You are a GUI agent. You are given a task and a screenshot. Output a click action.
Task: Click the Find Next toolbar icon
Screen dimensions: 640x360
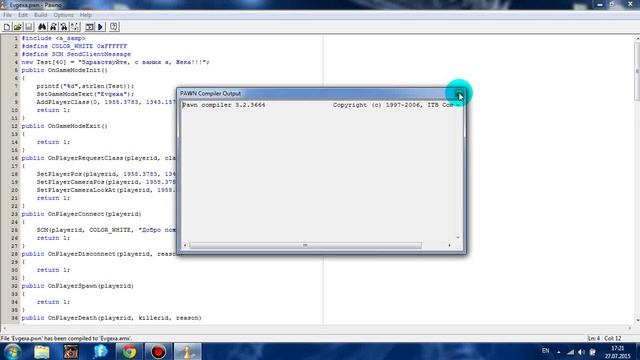coord(53,27)
